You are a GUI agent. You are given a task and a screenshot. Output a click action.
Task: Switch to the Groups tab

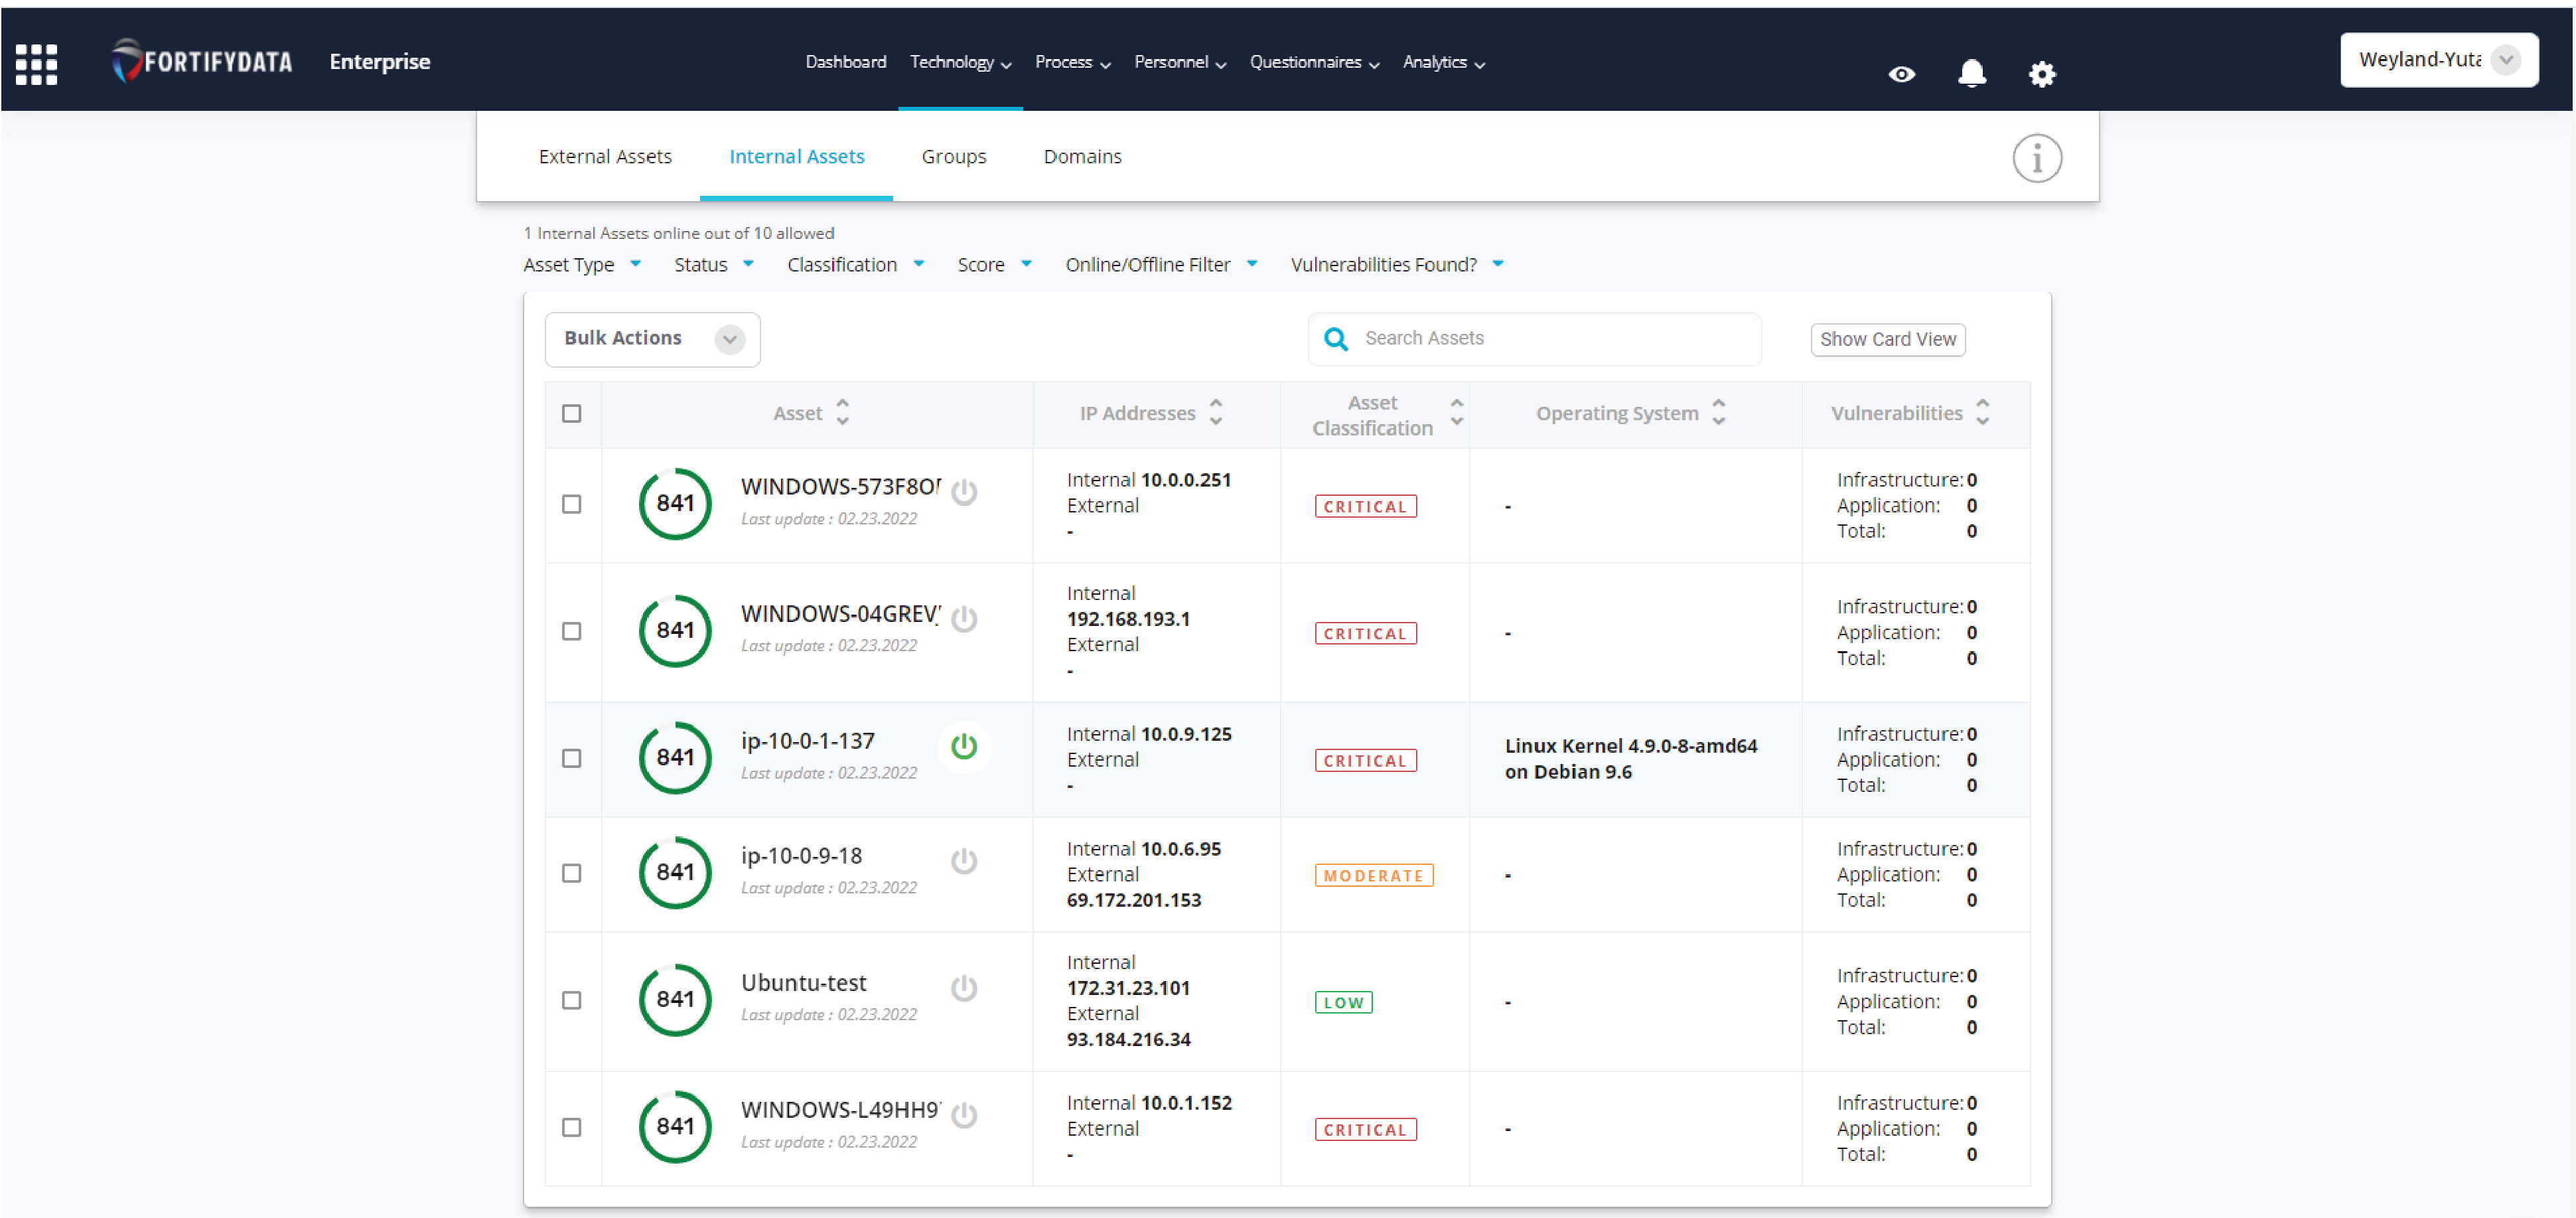(953, 156)
